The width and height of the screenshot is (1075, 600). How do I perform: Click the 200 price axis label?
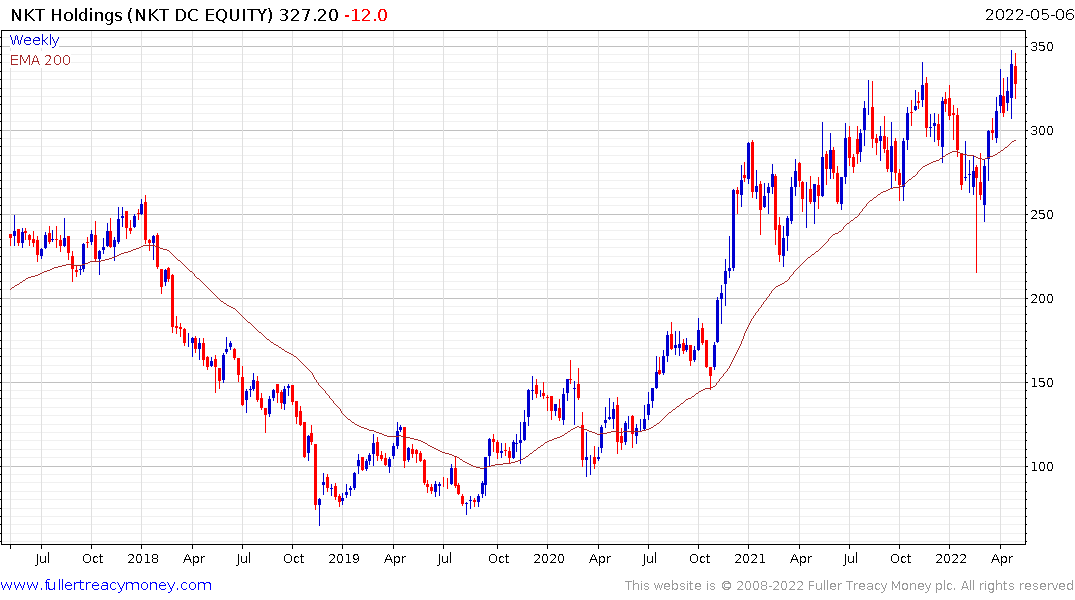pos(1042,299)
